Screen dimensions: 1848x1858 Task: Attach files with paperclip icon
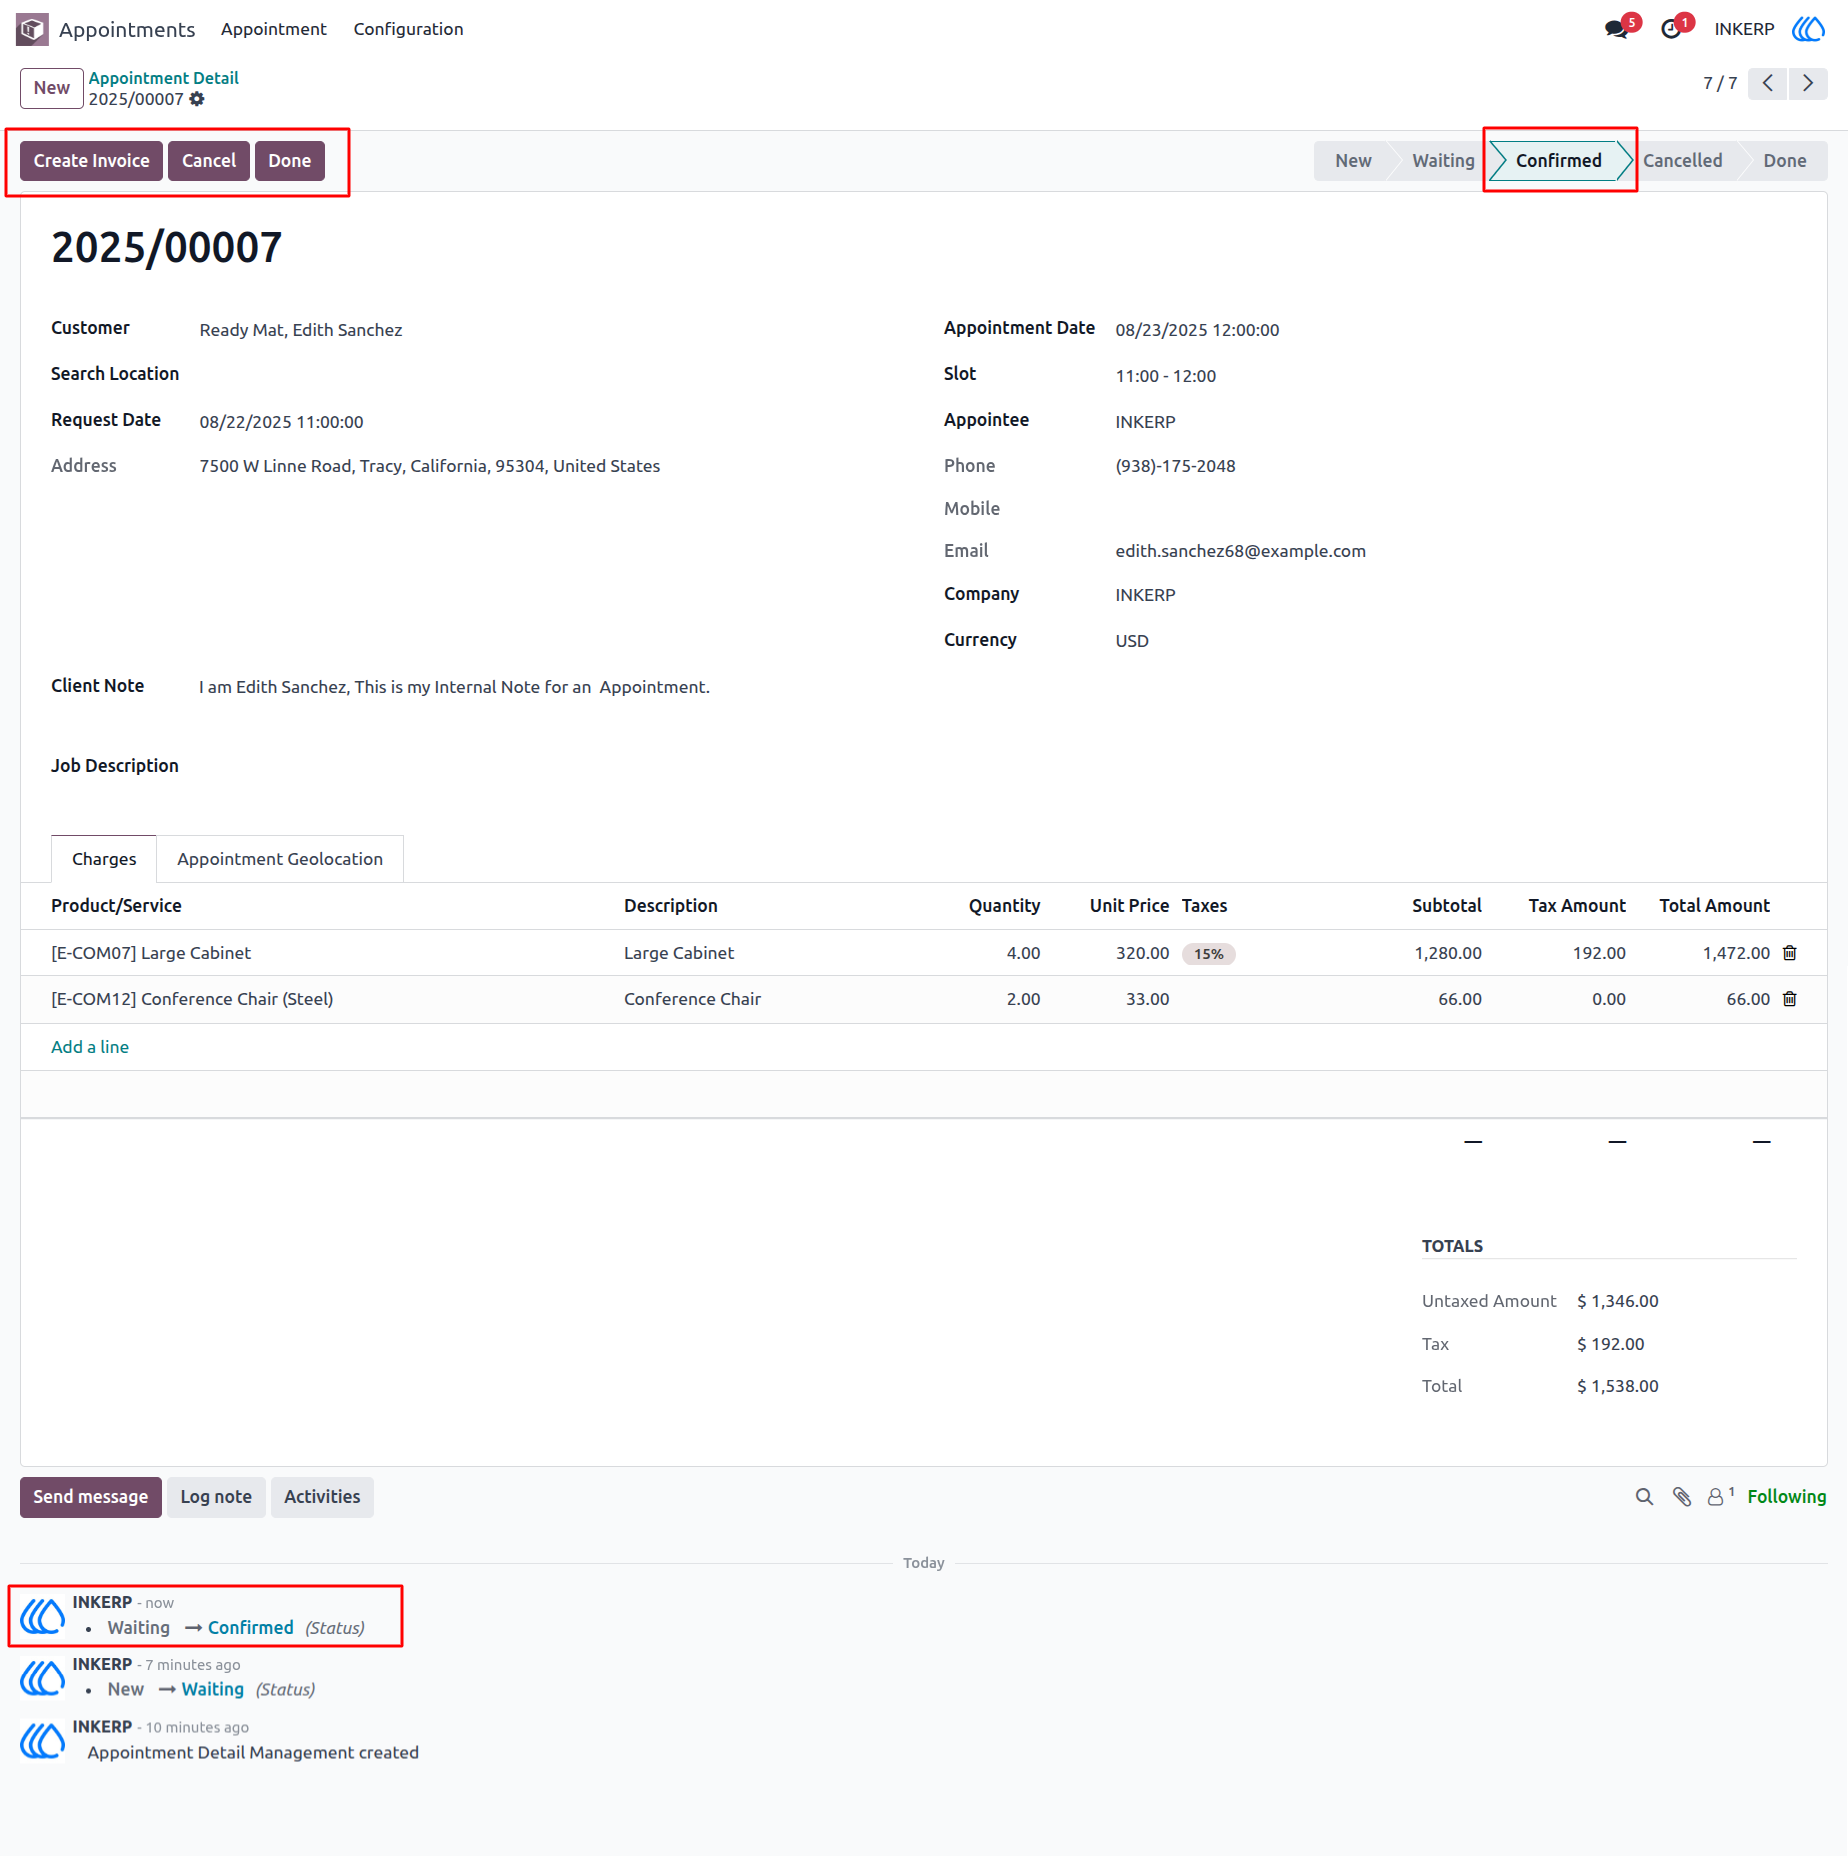[x=1682, y=1497]
